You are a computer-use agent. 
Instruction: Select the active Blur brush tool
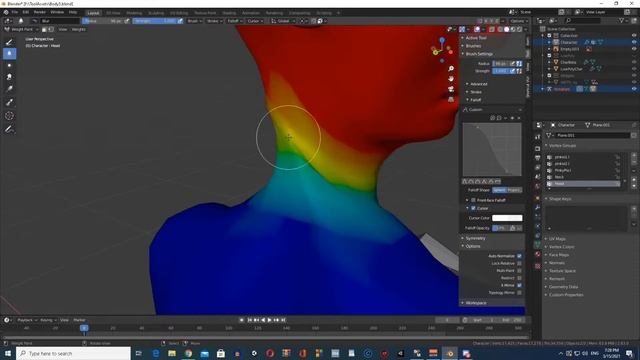pyautogui.click(x=9, y=53)
